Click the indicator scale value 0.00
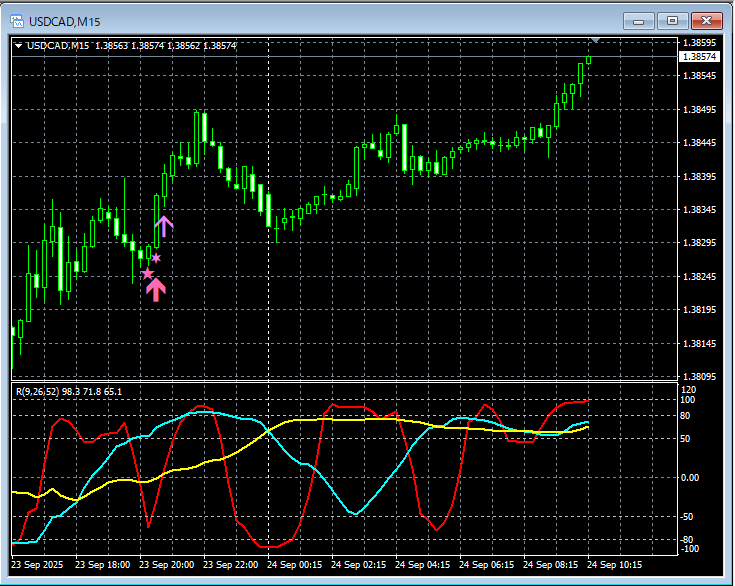 (x=690, y=478)
